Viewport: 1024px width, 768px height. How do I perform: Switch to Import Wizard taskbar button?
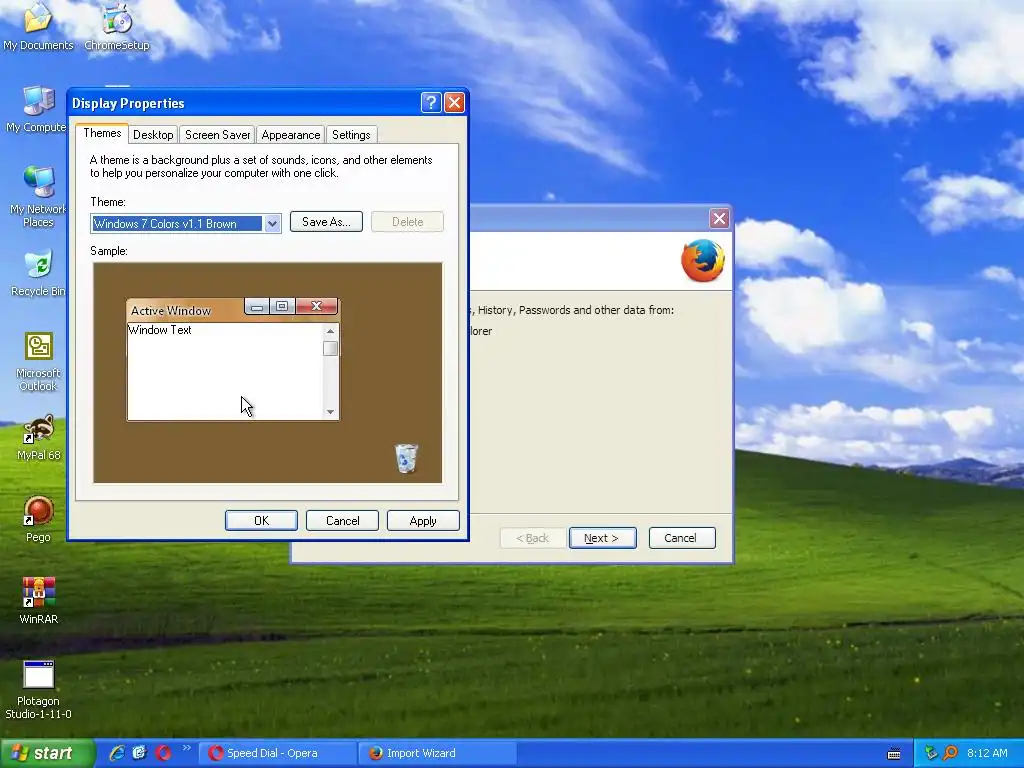point(437,753)
